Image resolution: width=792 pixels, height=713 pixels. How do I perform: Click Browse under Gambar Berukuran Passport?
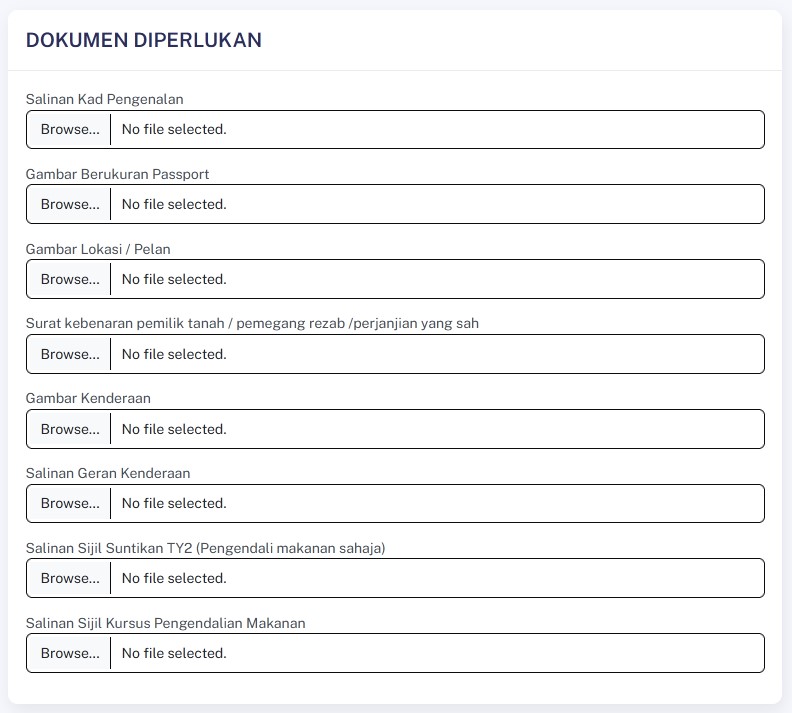(x=70, y=204)
